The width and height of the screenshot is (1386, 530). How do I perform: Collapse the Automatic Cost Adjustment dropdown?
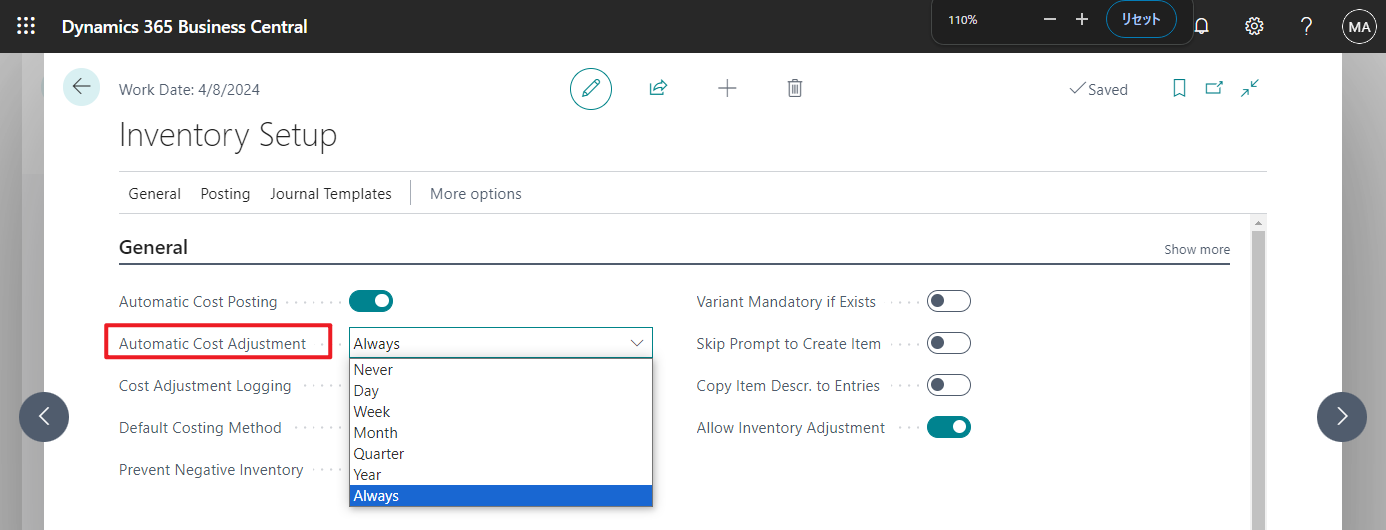tap(637, 343)
